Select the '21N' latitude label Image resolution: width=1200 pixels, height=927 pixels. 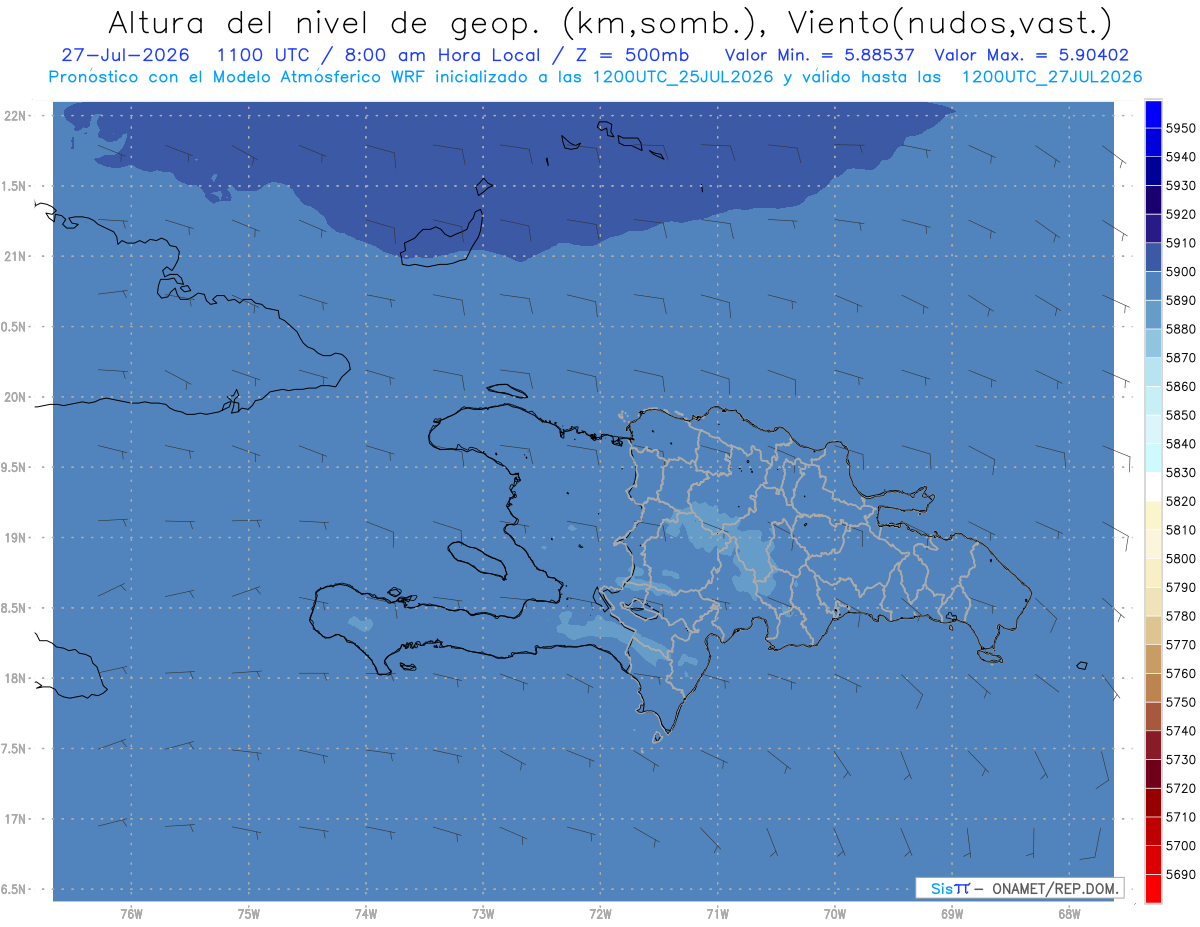click(x=14, y=256)
